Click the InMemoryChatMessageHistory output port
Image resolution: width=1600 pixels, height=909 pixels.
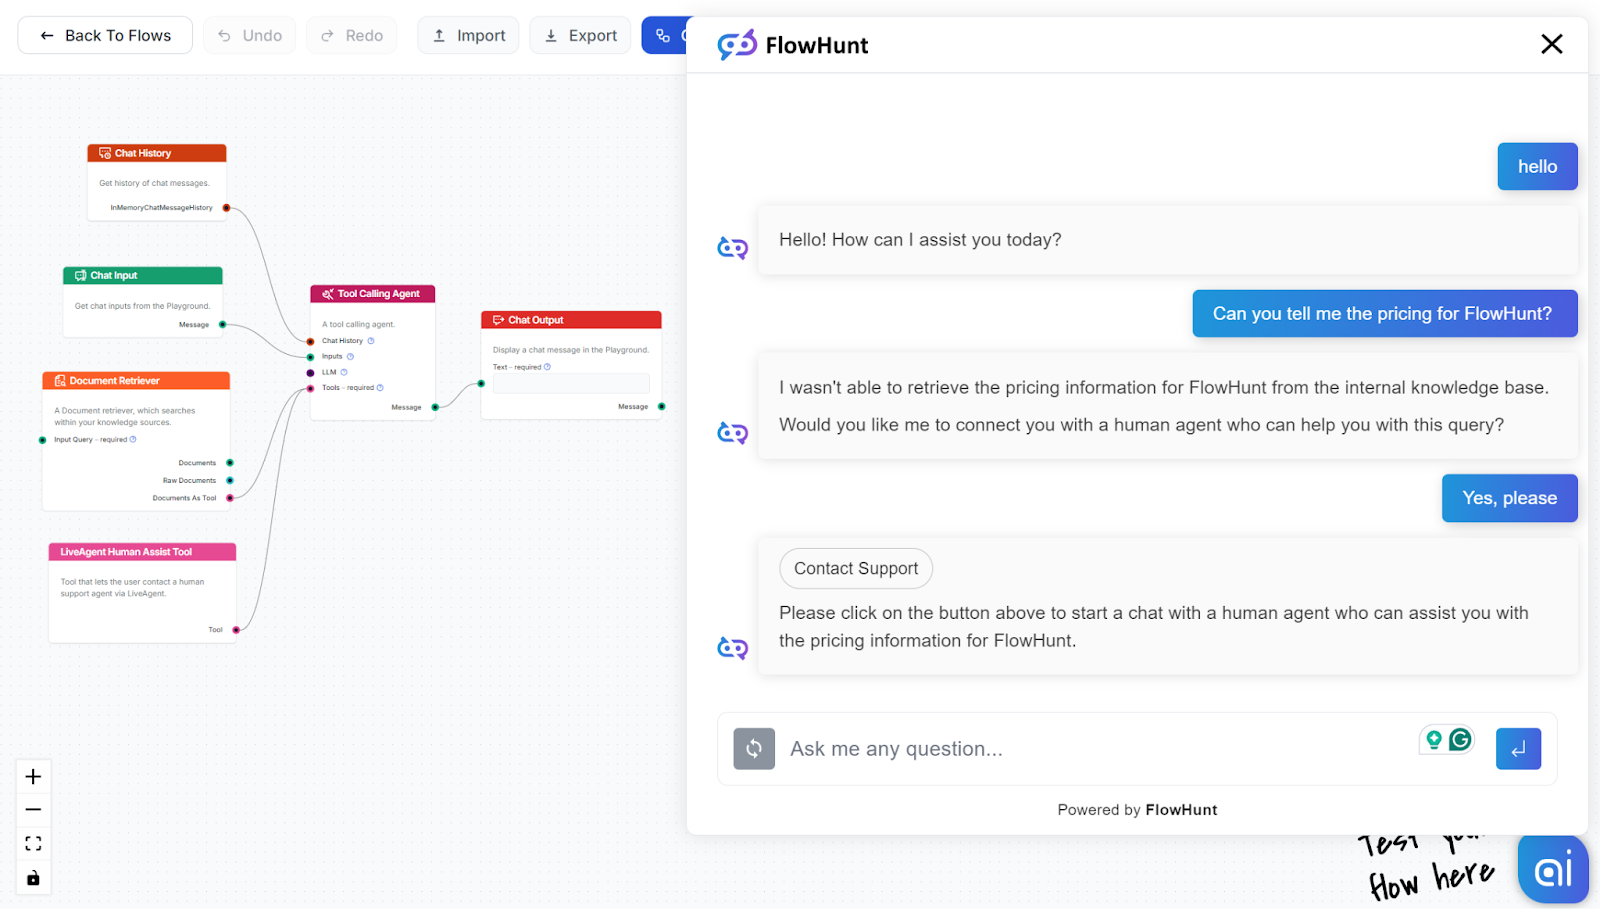(x=226, y=208)
